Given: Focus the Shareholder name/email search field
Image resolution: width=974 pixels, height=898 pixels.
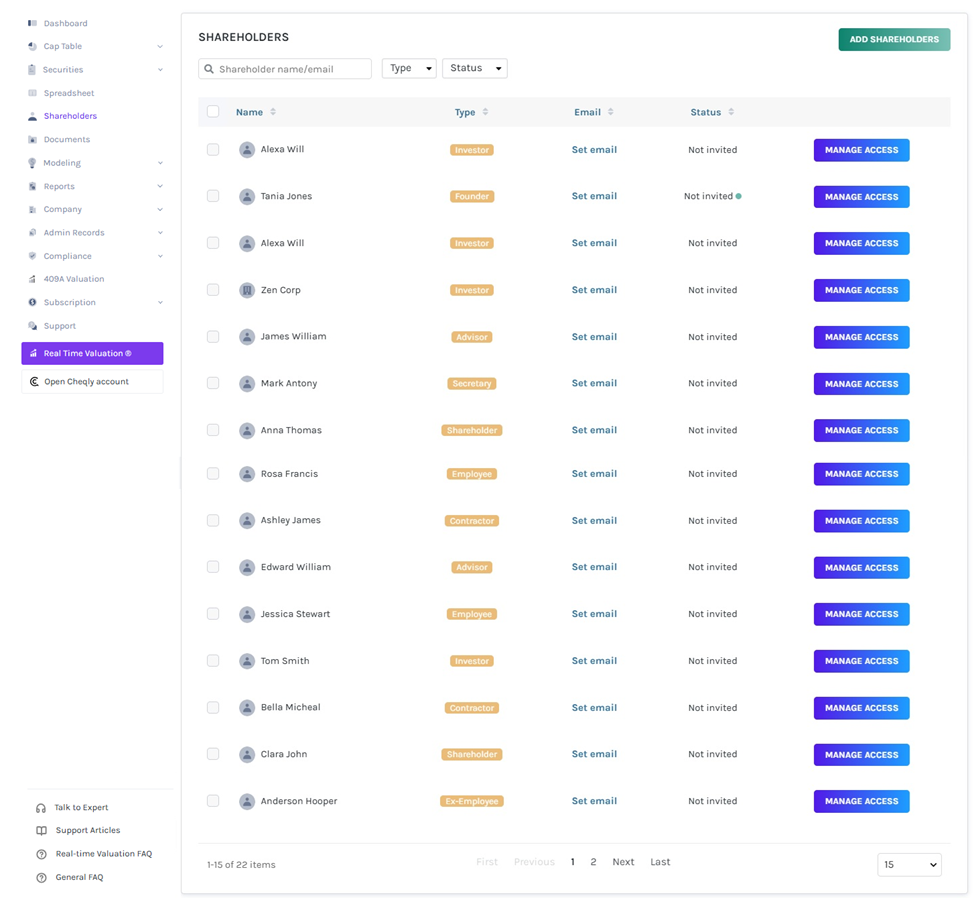Looking at the screenshot, I should (285, 69).
